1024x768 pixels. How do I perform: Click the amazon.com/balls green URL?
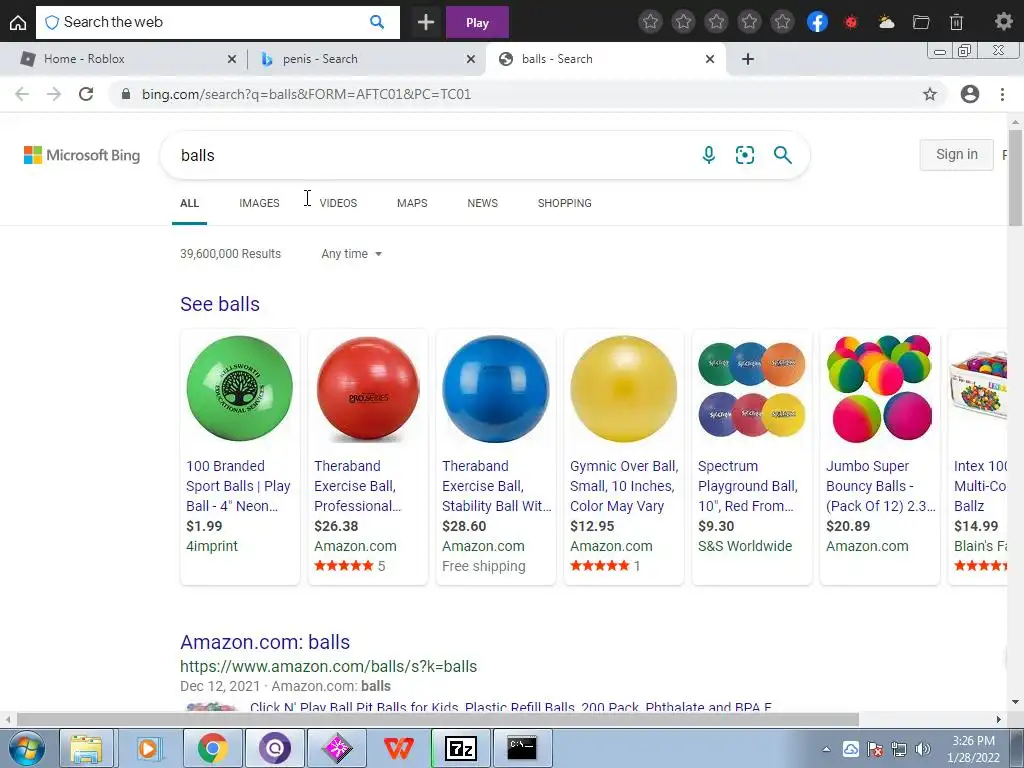(328, 666)
